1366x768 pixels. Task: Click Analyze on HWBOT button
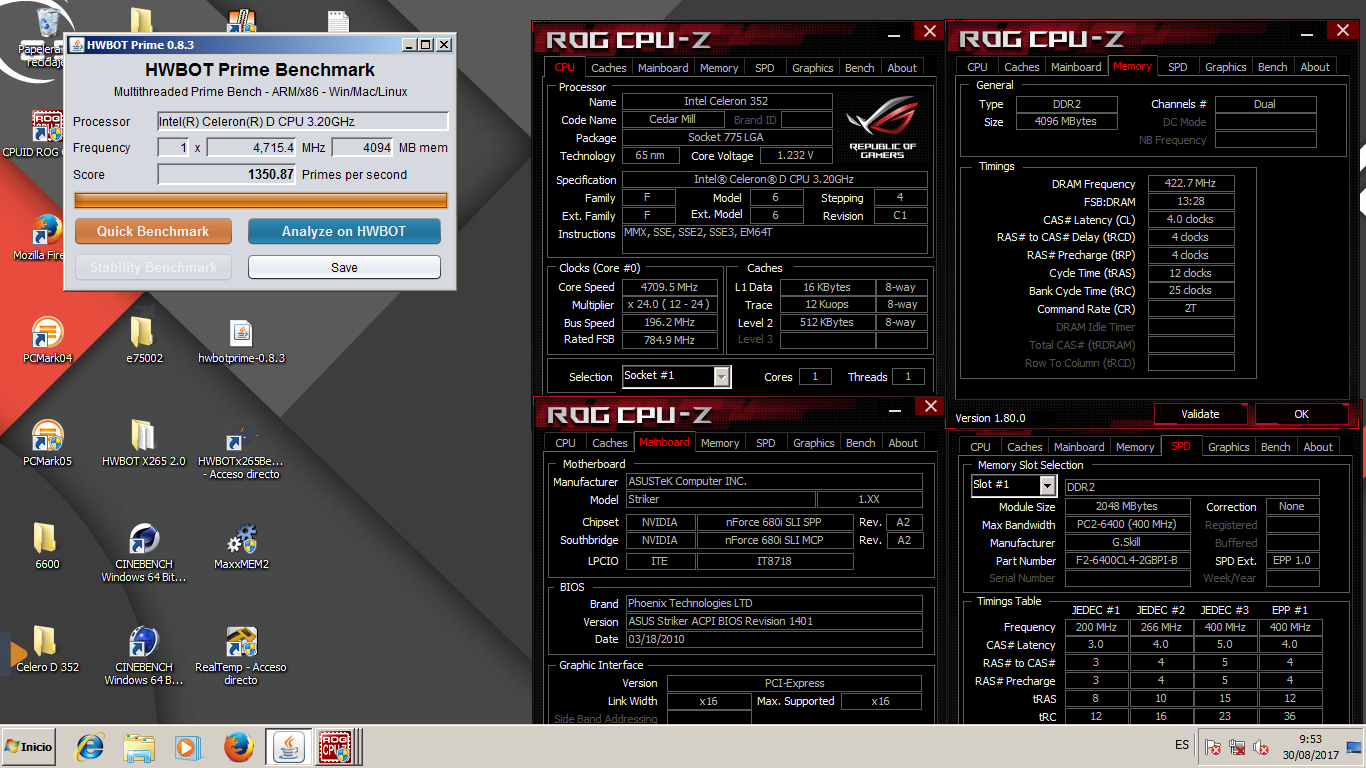(344, 231)
